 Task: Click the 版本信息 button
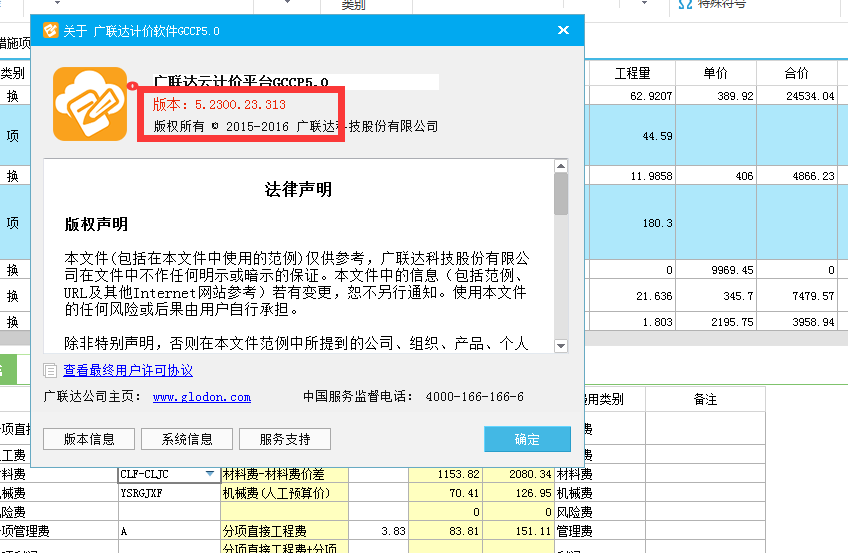coord(89,439)
